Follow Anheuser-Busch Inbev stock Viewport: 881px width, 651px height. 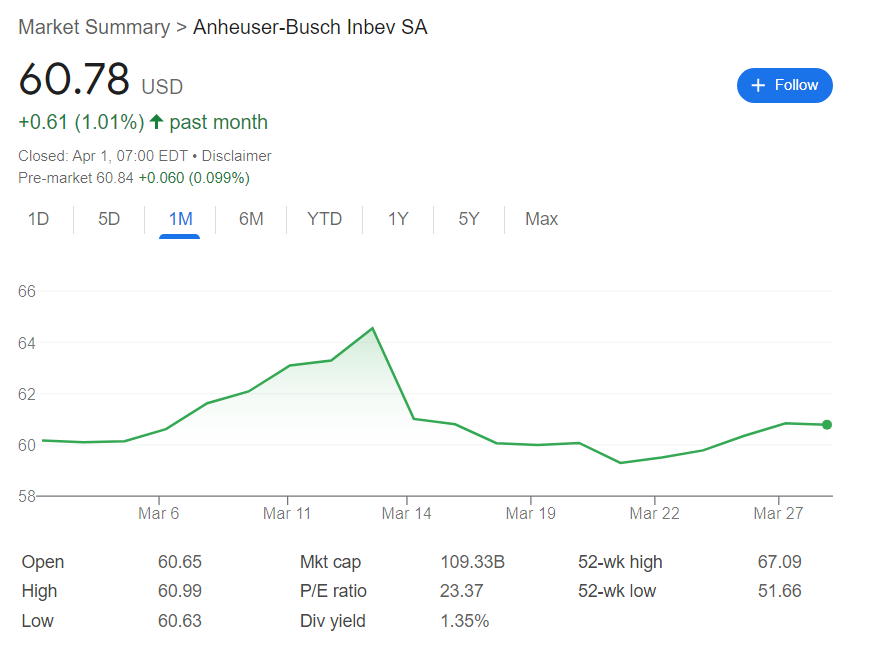784,85
